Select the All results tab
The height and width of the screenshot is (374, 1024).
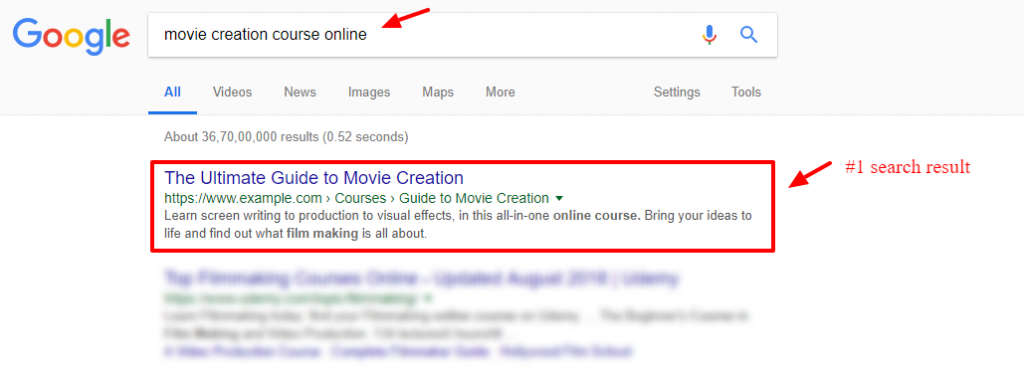[x=172, y=92]
